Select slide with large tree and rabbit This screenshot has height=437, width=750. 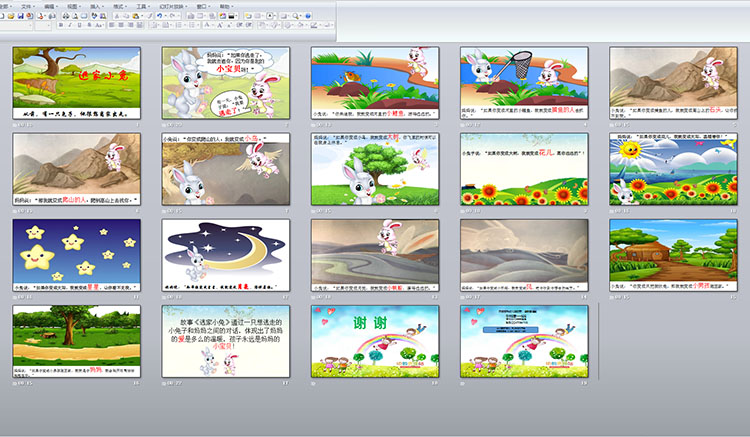coord(375,169)
